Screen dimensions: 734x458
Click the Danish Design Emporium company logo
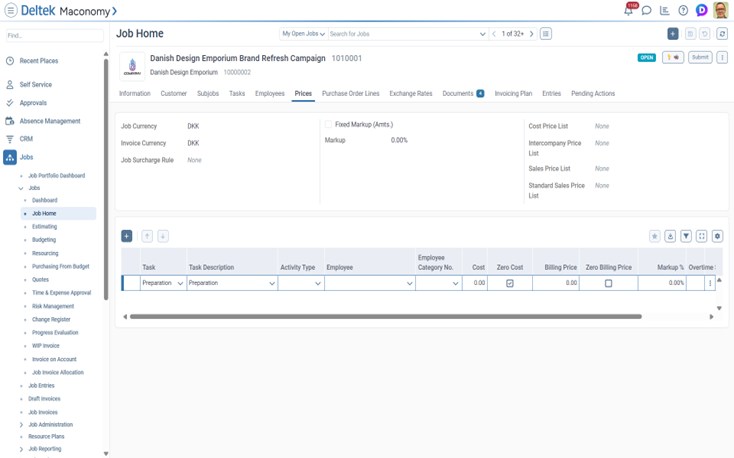(132, 66)
